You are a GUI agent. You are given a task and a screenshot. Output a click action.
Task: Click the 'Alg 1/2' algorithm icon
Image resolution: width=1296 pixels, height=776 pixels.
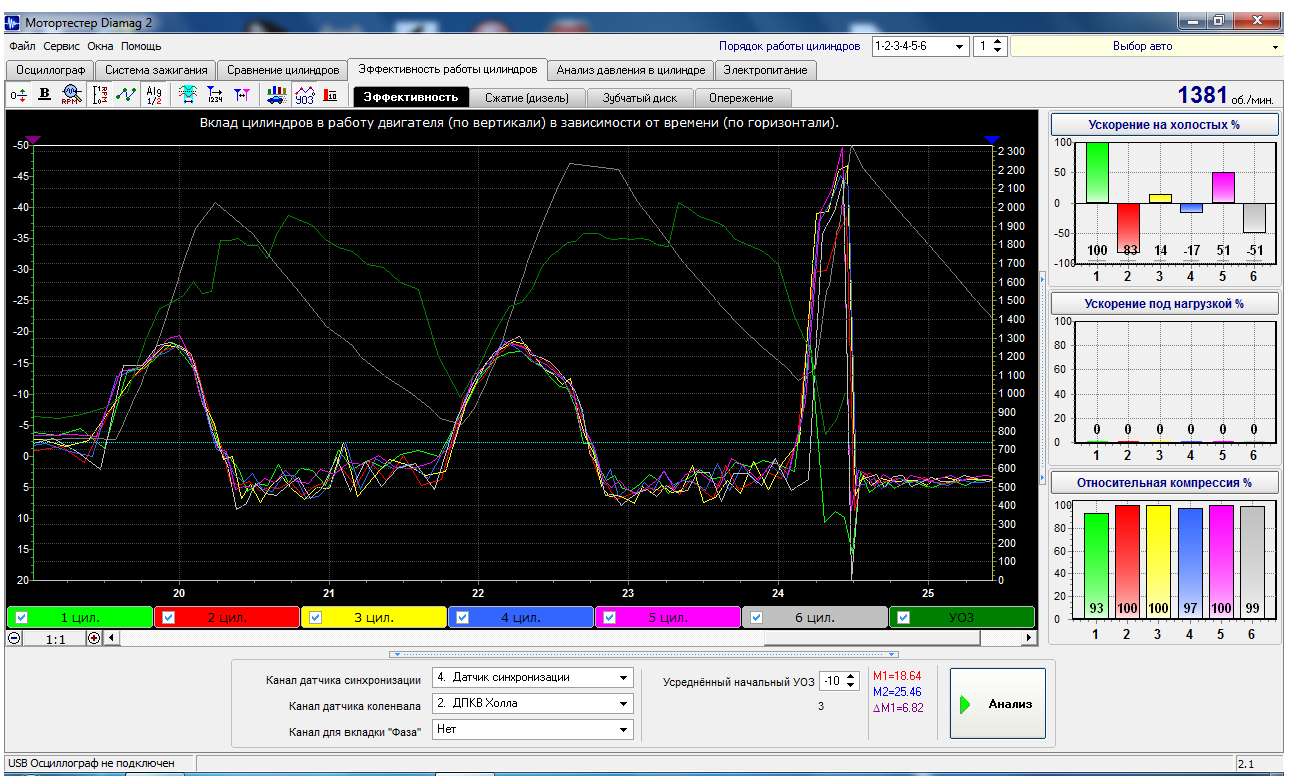[x=153, y=95]
